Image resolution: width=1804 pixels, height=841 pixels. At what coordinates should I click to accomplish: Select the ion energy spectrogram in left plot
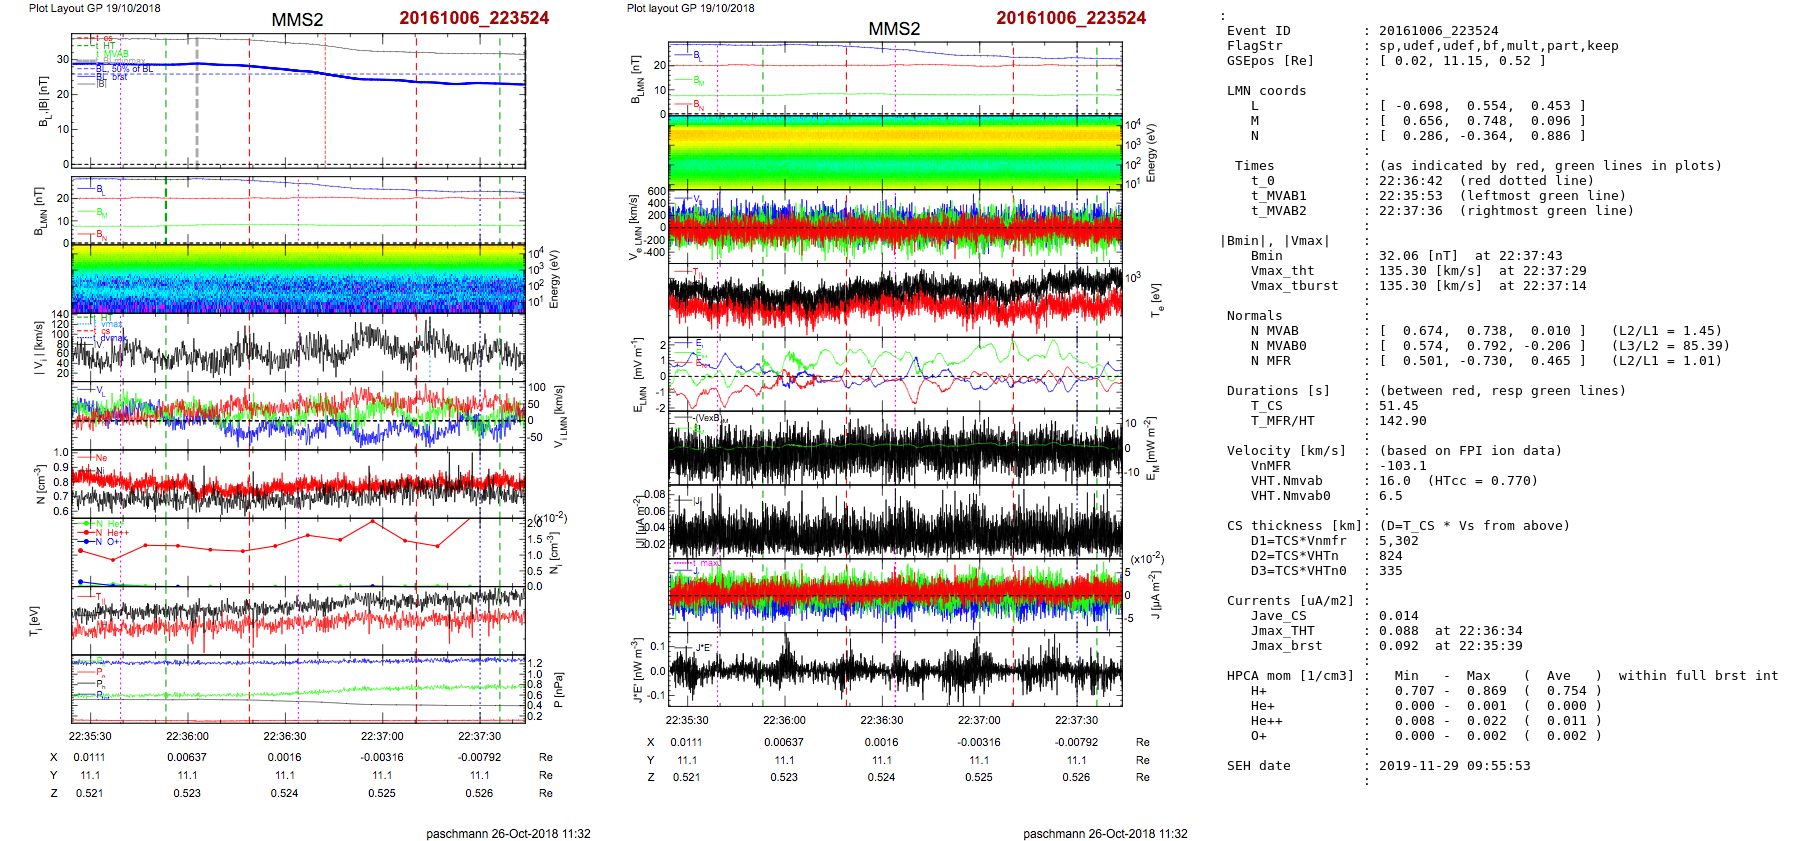pyautogui.click(x=298, y=279)
